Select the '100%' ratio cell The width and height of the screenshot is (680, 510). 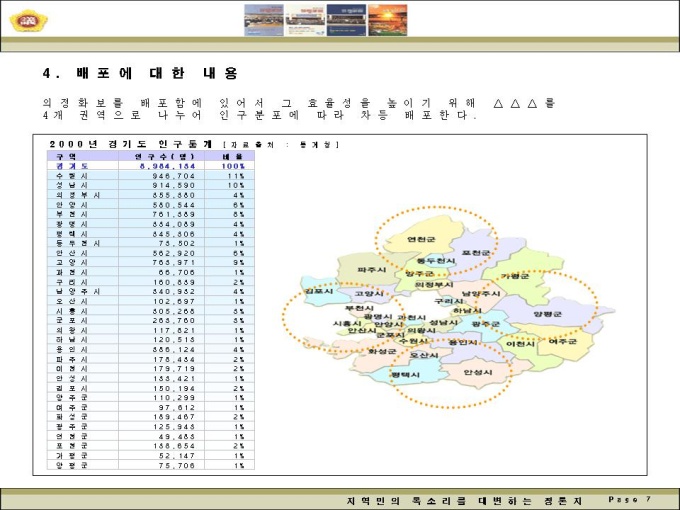233,166
